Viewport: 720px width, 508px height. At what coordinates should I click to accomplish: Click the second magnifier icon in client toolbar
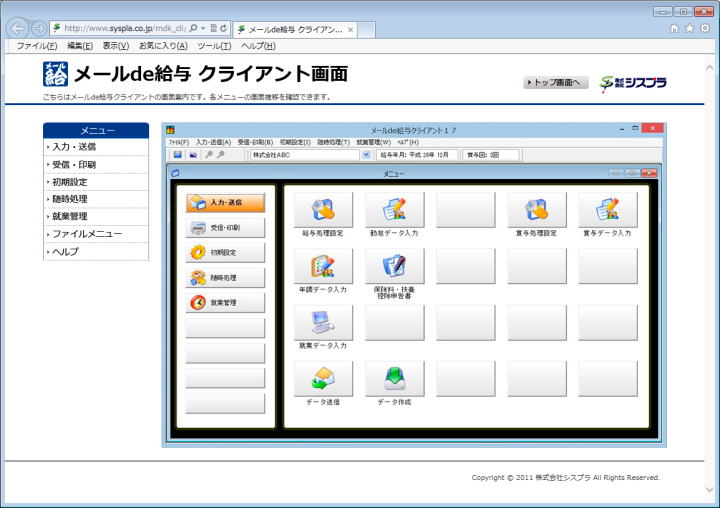221,155
